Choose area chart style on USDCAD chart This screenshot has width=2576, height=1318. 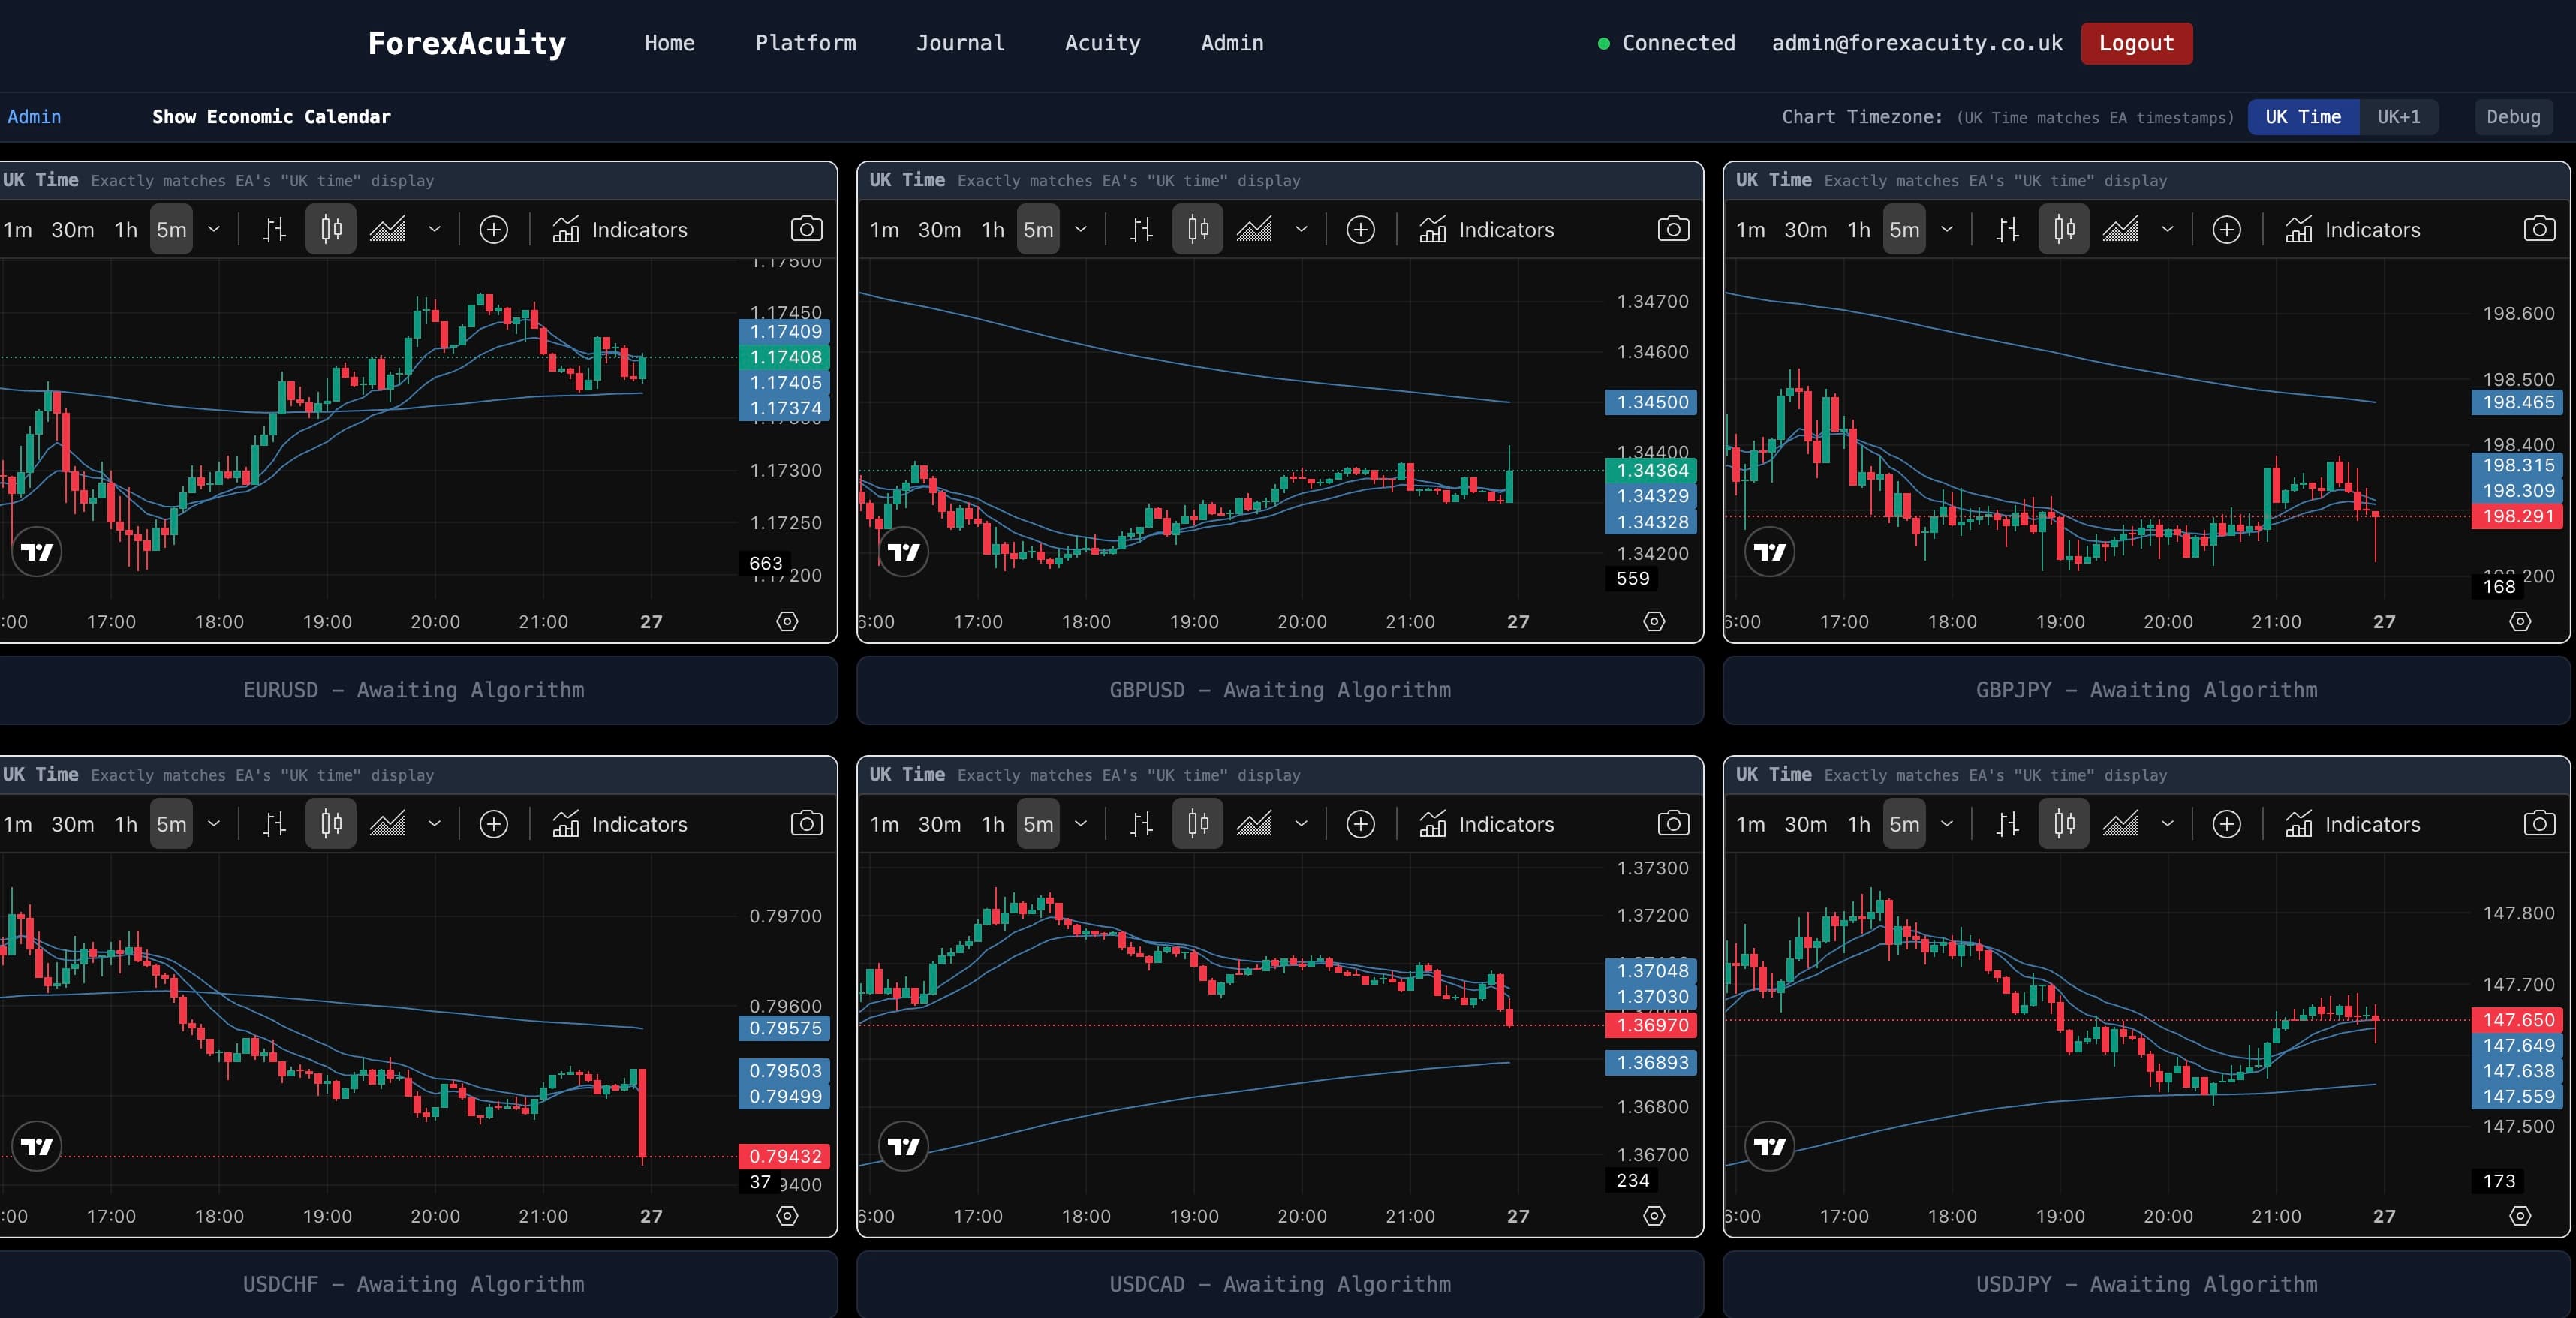1254,824
